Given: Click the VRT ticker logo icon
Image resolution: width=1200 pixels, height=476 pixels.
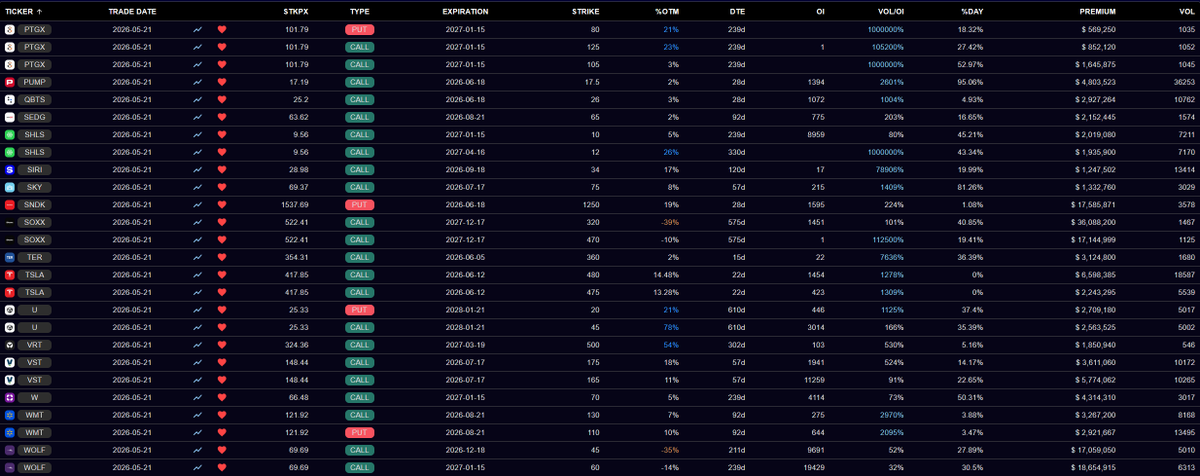Looking at the screenshot, I should (10, 345).
